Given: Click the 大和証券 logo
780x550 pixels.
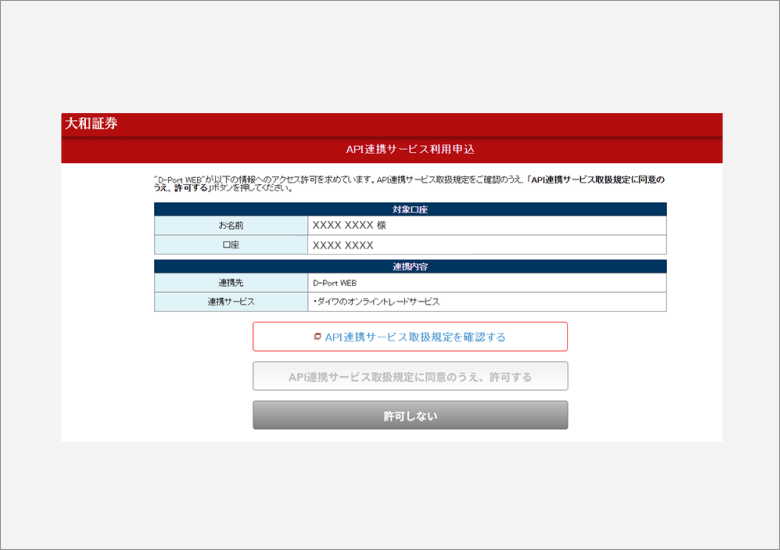Looking at the screenshot, I should point(91,123).
